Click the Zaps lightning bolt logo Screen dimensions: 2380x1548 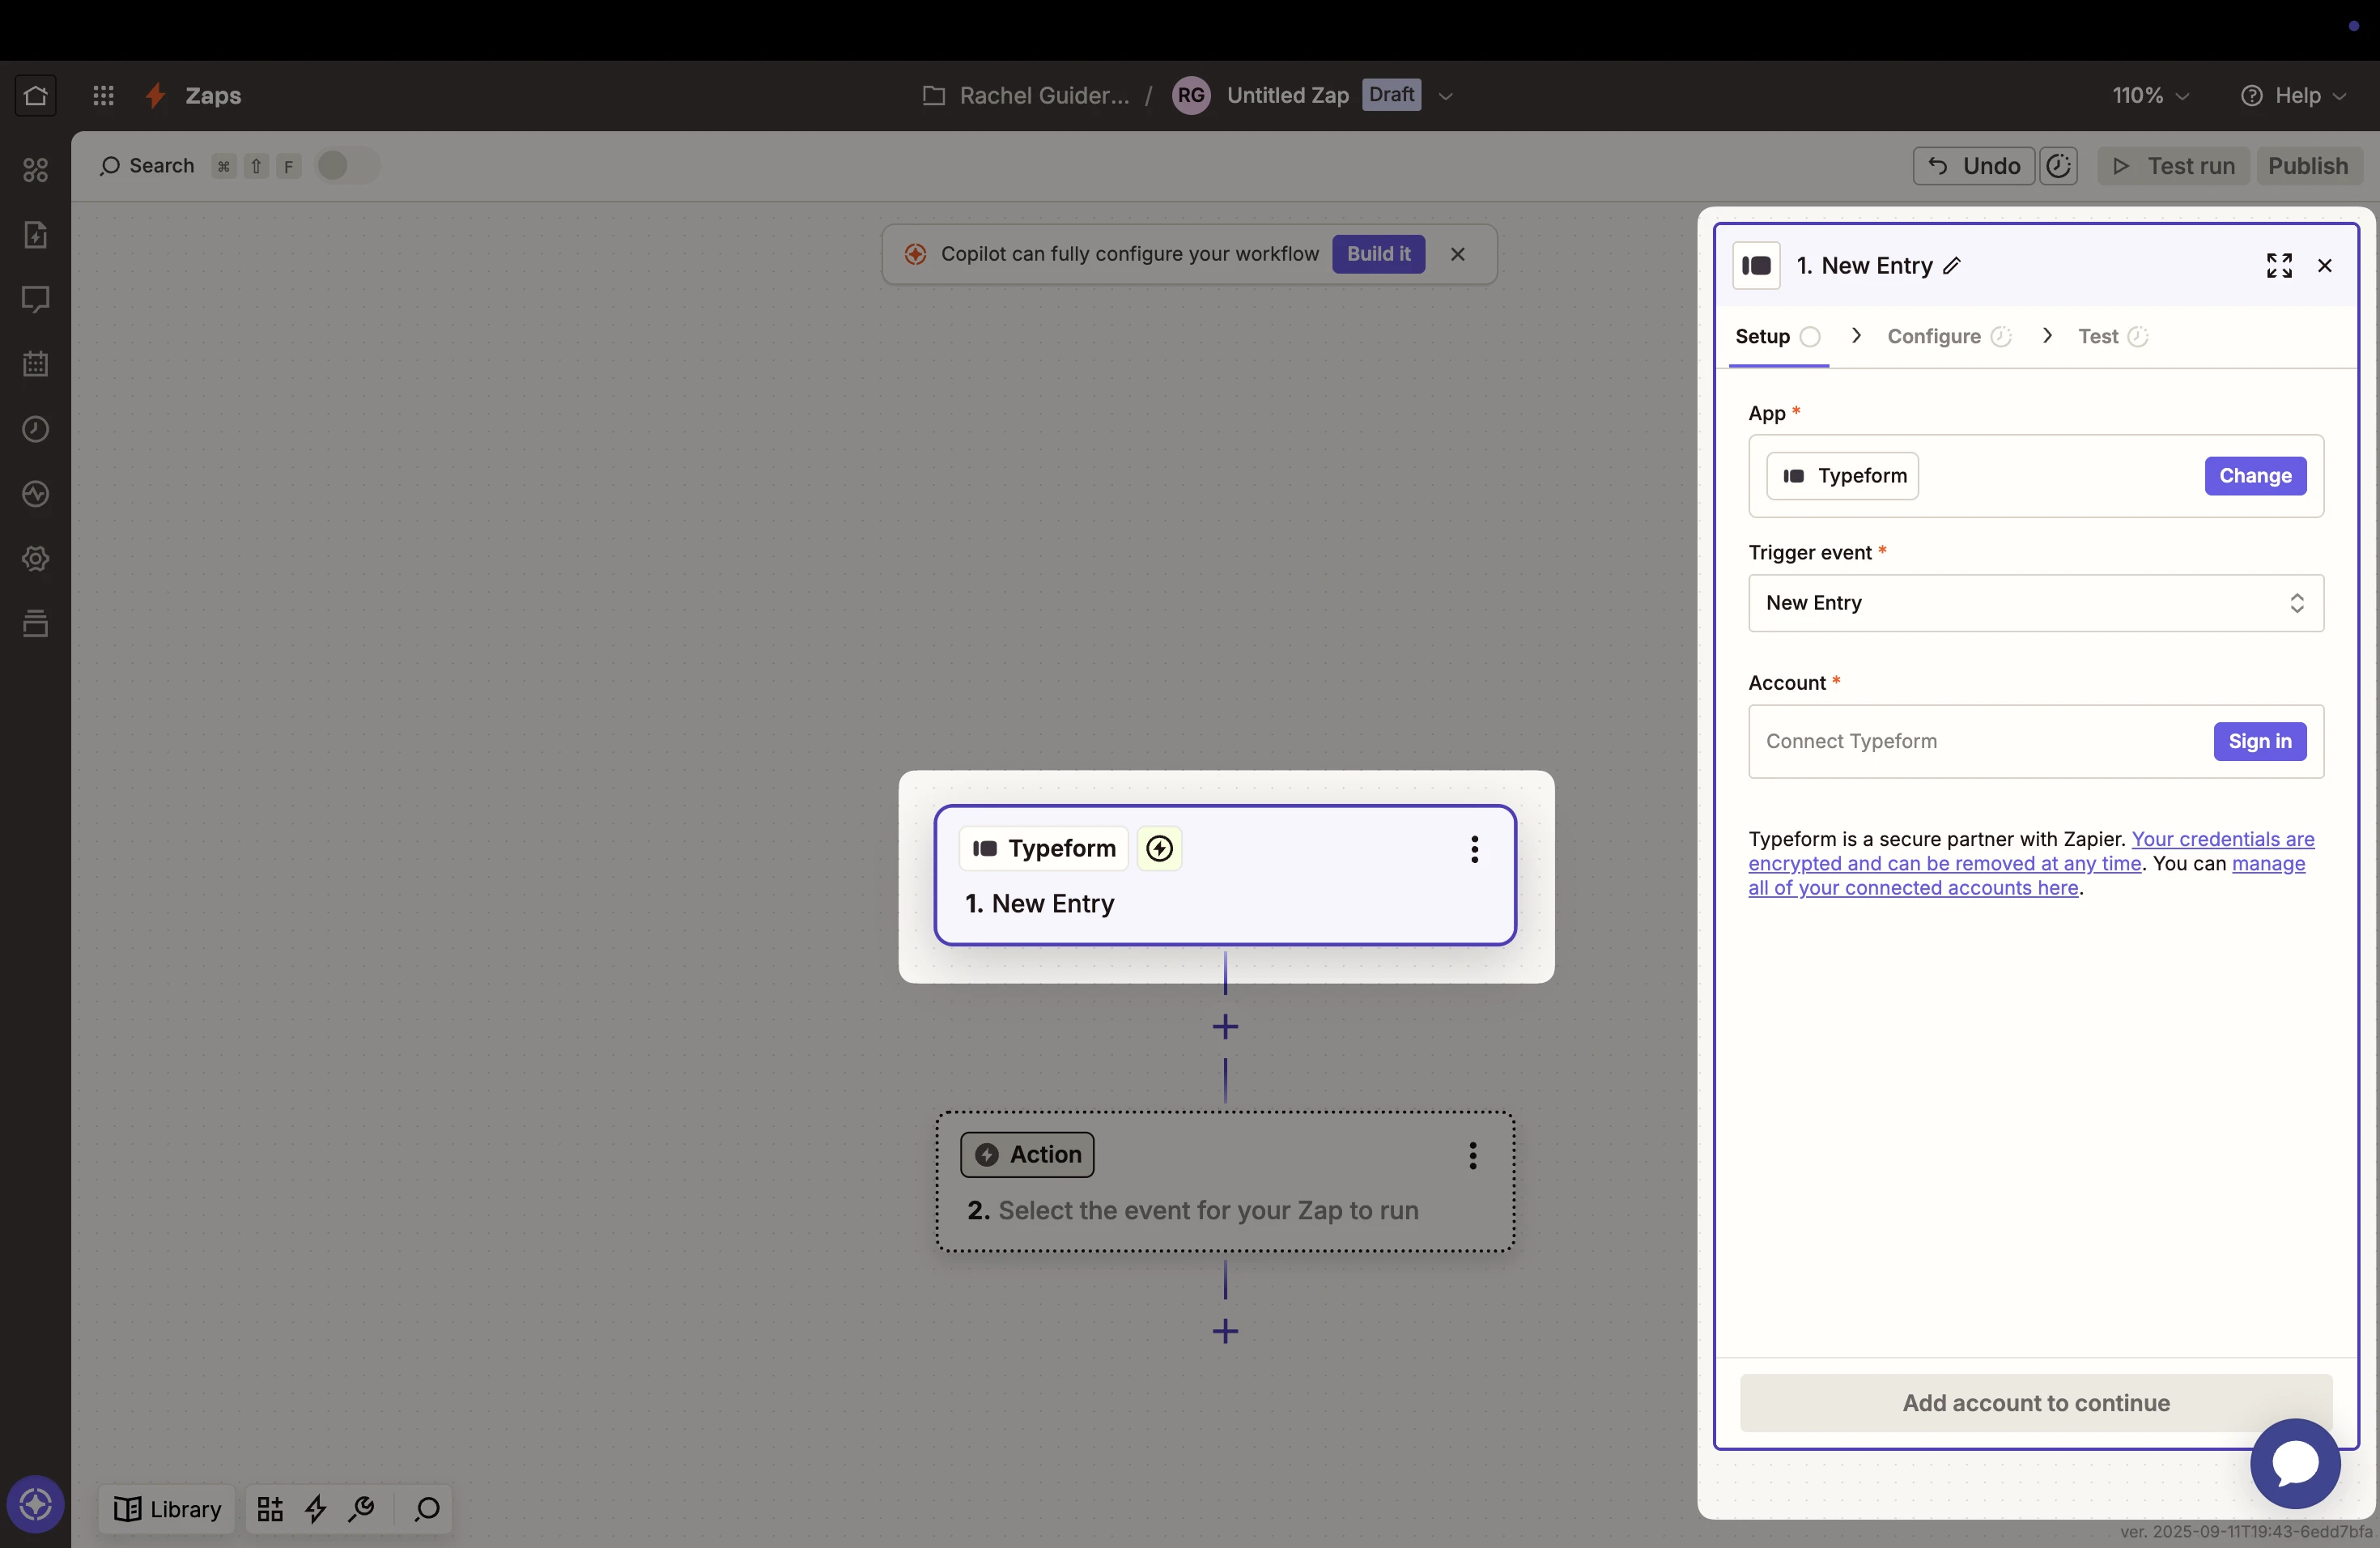(x=155, y=96)
